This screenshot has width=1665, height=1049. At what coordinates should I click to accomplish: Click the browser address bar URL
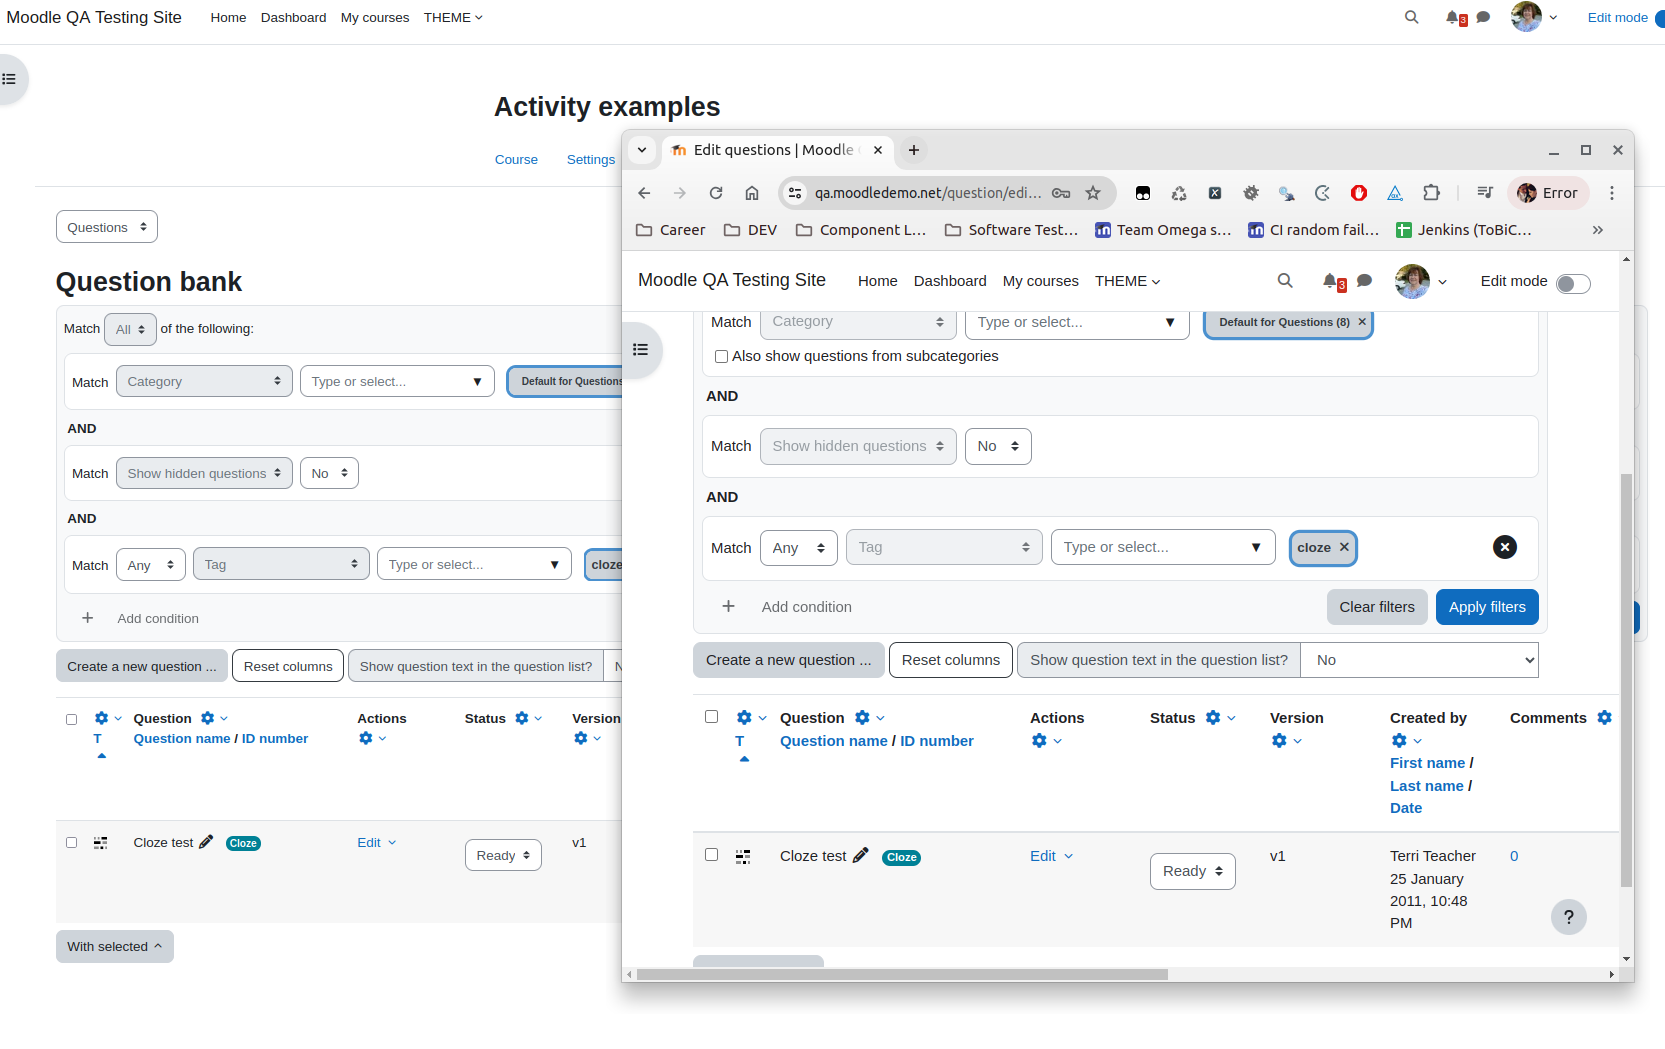927,193
